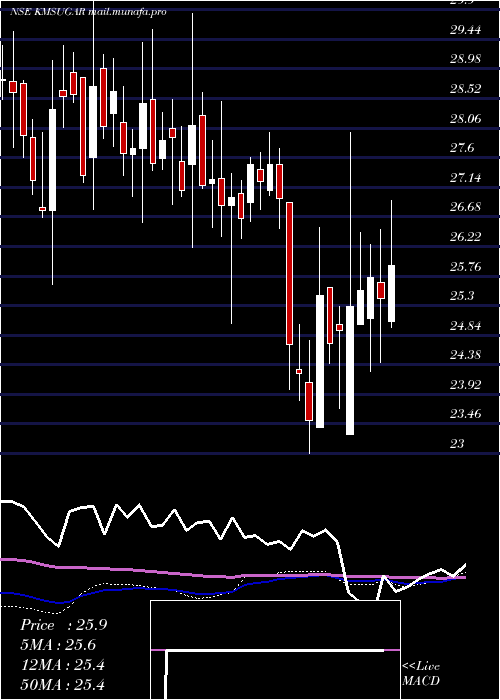500x700 pixels.
Task: Select the 27.14 price axis label
Action: (x=466, y=178)
